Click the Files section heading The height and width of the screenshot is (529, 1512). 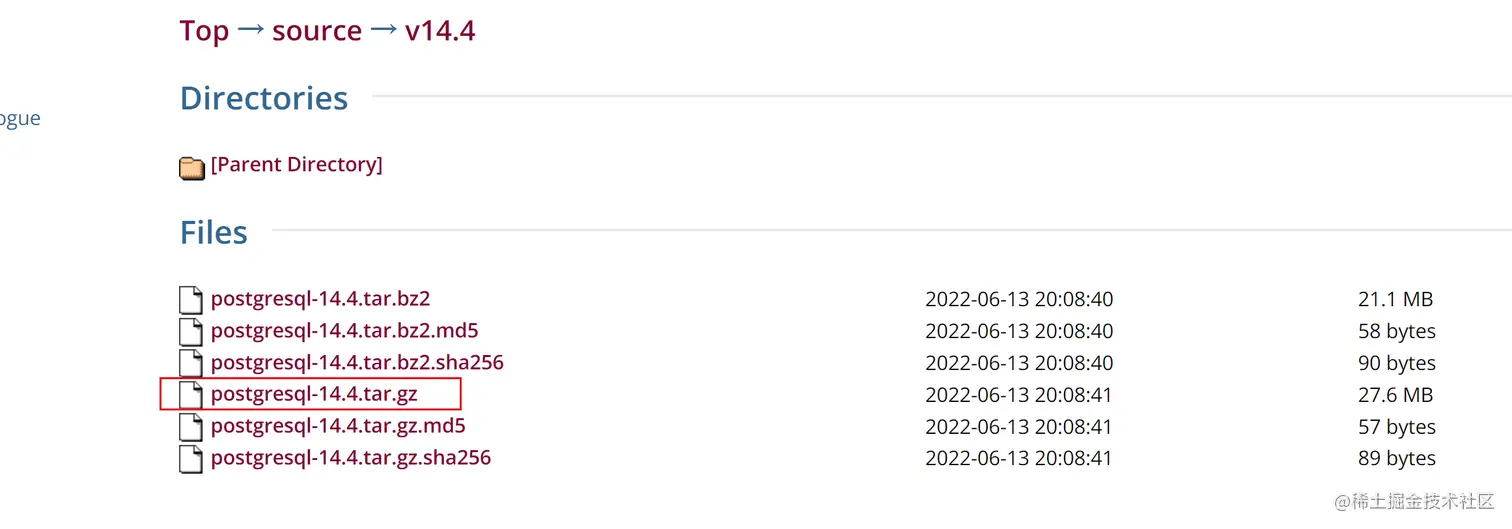pyautogui.click(x=213, y=232)
